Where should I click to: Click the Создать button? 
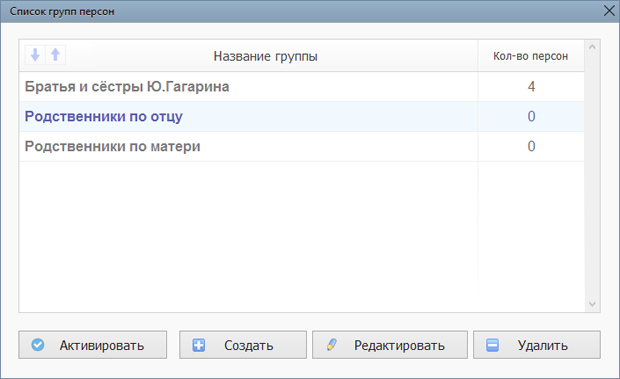(243, 345)
